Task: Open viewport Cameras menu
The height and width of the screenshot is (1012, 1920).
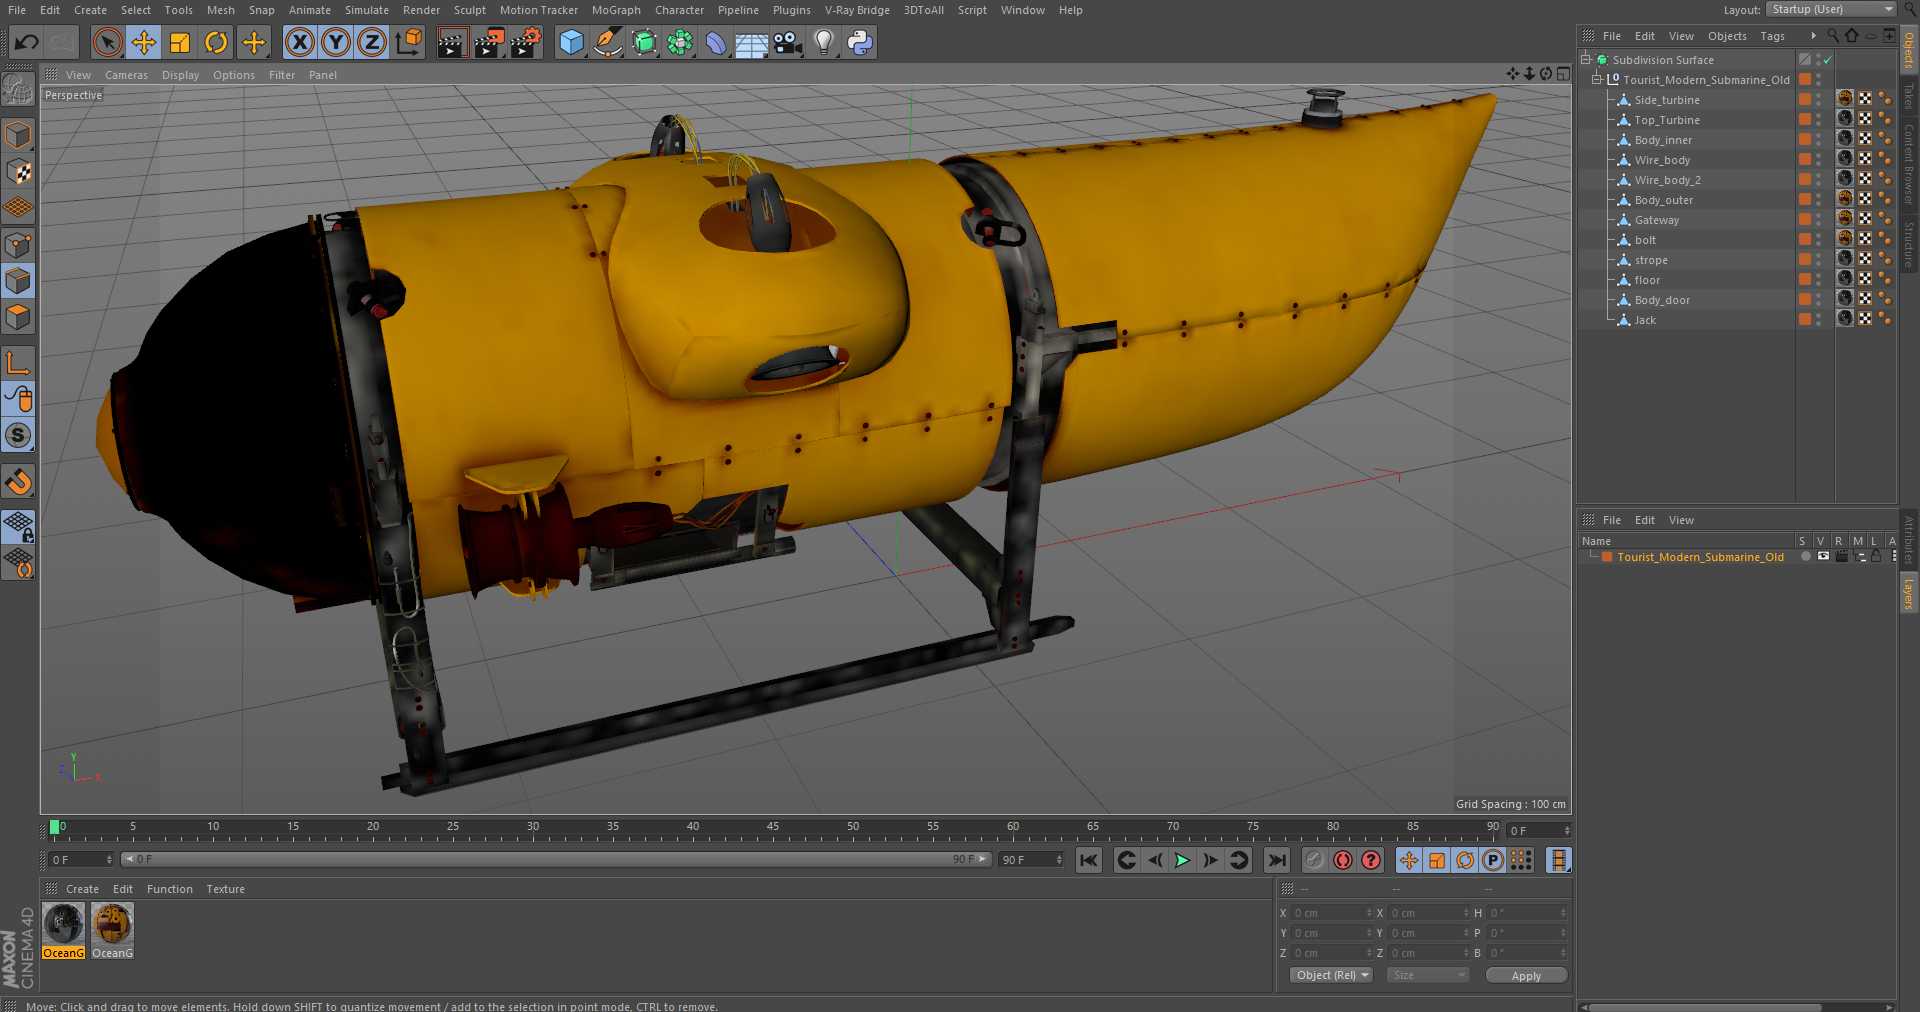Action: click(126, 75)
